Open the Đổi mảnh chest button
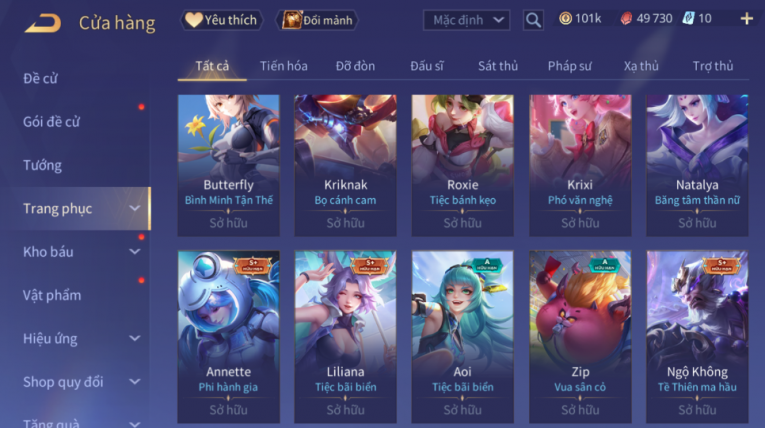 coord(317,20)
